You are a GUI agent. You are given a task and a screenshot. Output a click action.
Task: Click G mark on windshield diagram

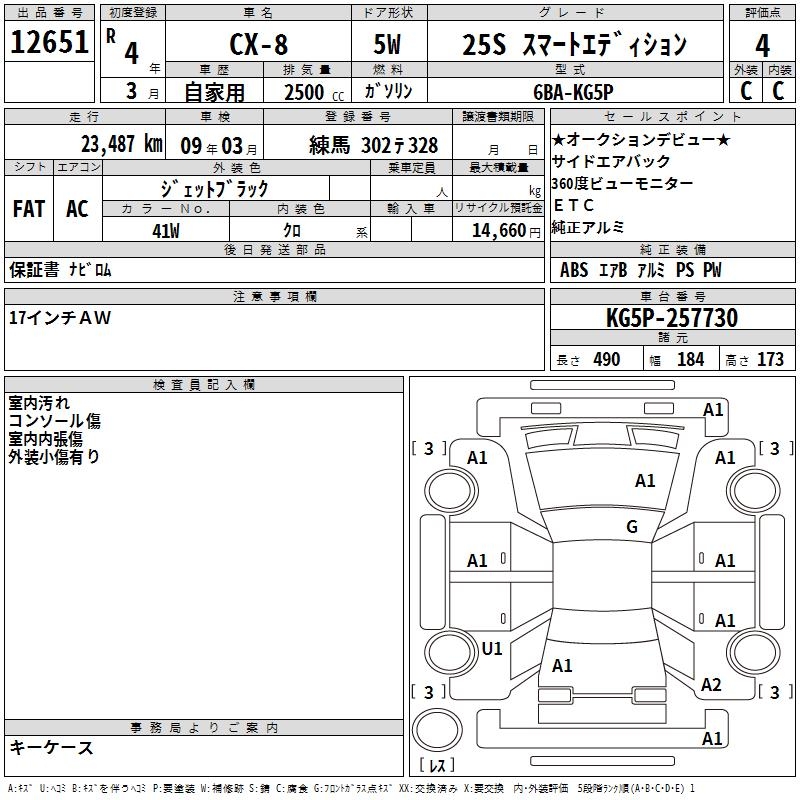pyautogui.click(x=632, y=526)
